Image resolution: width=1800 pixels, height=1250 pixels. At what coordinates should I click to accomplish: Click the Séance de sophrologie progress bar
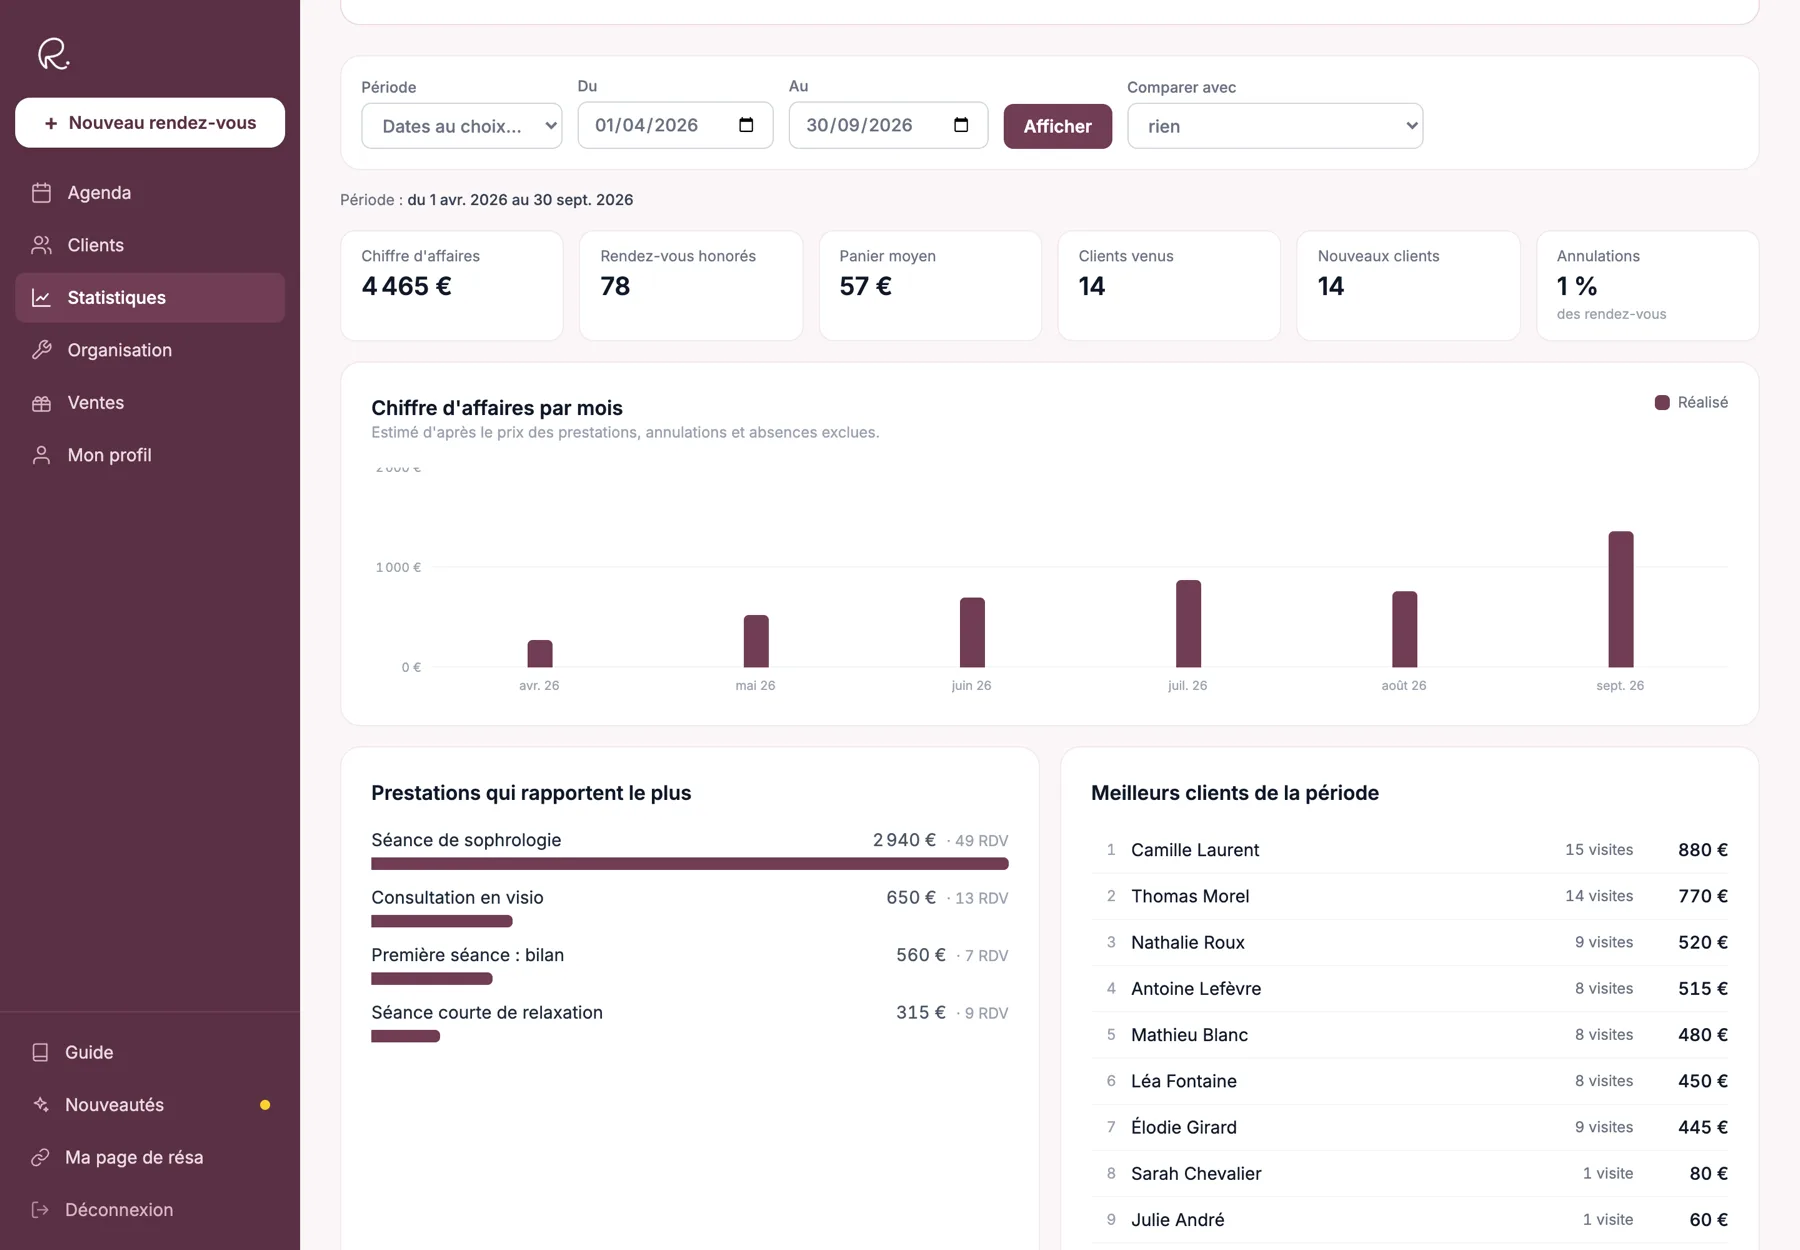point(690,864)
